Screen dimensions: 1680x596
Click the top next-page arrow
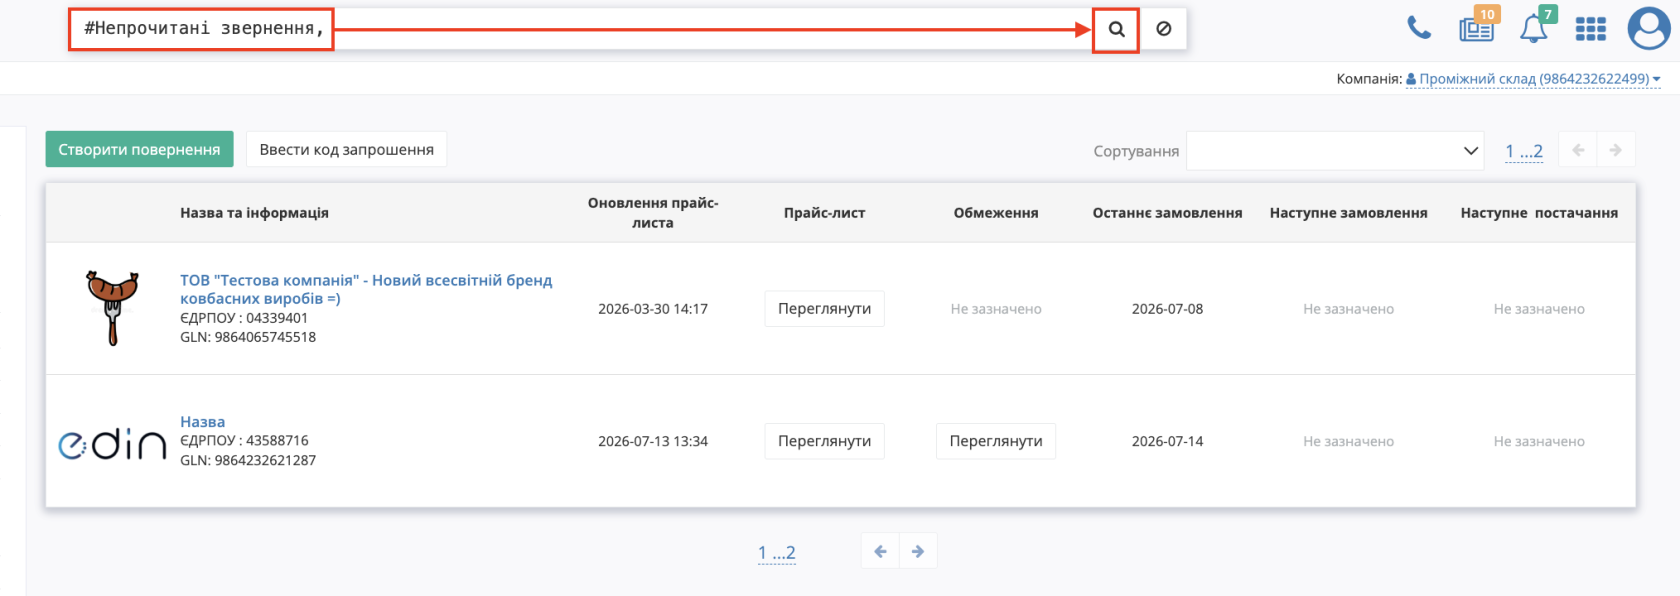pyautogui.click(x=1616, y=150)
